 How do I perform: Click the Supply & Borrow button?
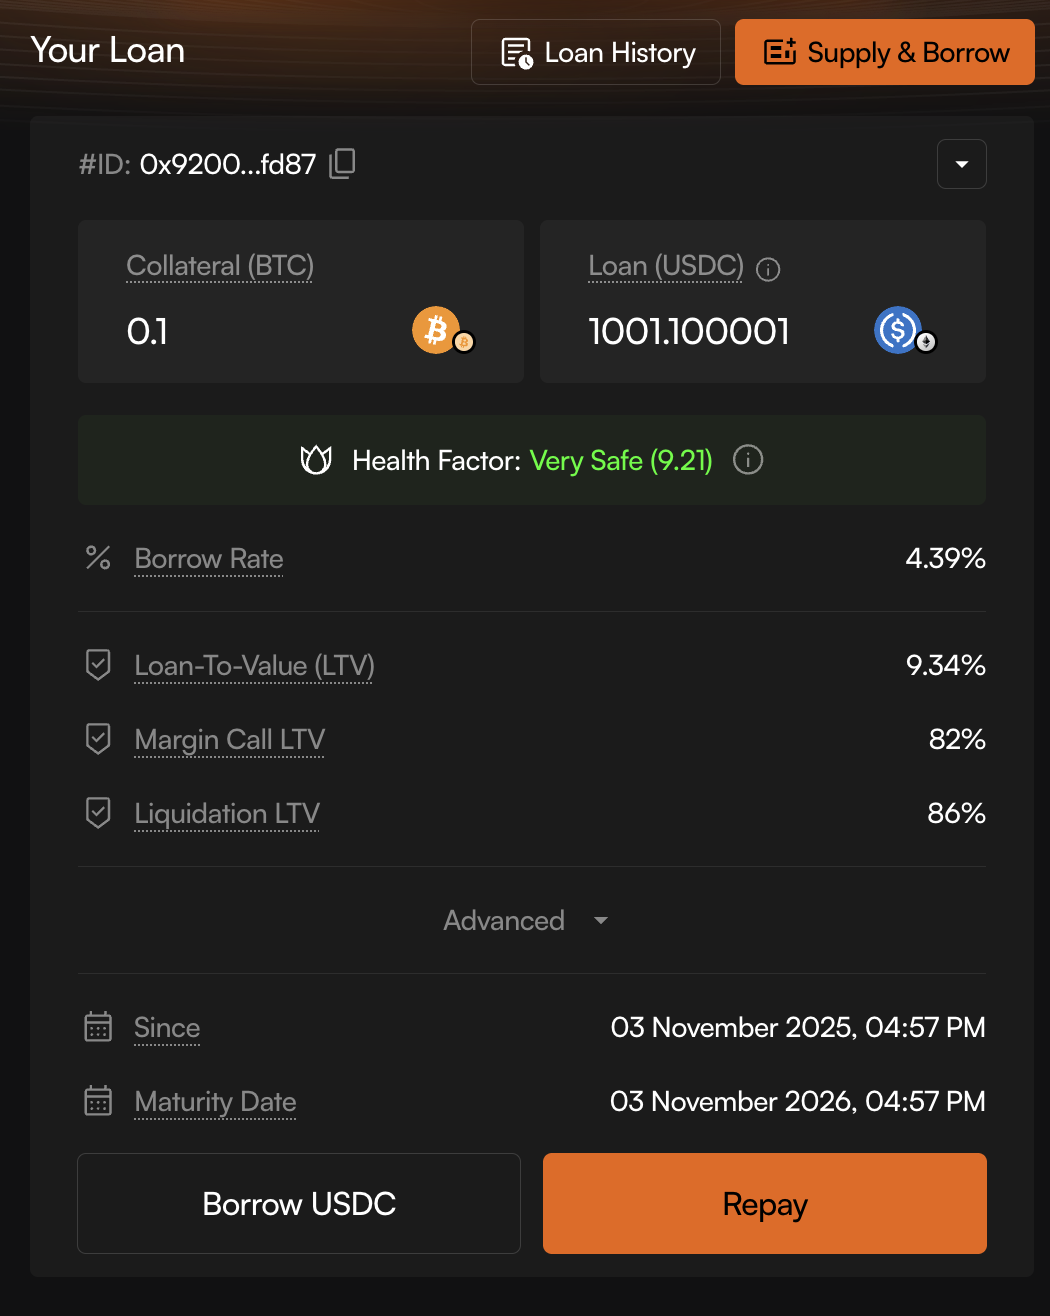(885, 52)
